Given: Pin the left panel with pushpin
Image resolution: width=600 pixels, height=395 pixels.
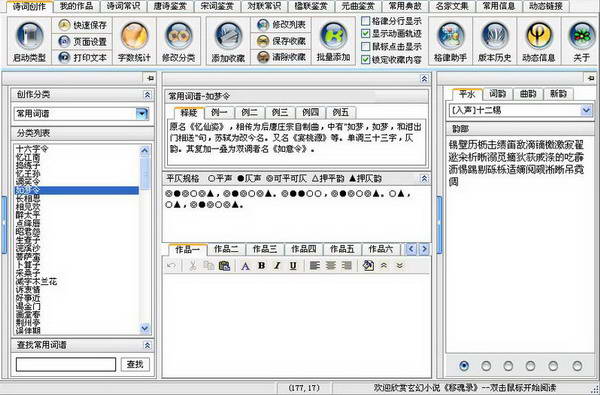Looking at the screenshot, I should click(150, 78).
